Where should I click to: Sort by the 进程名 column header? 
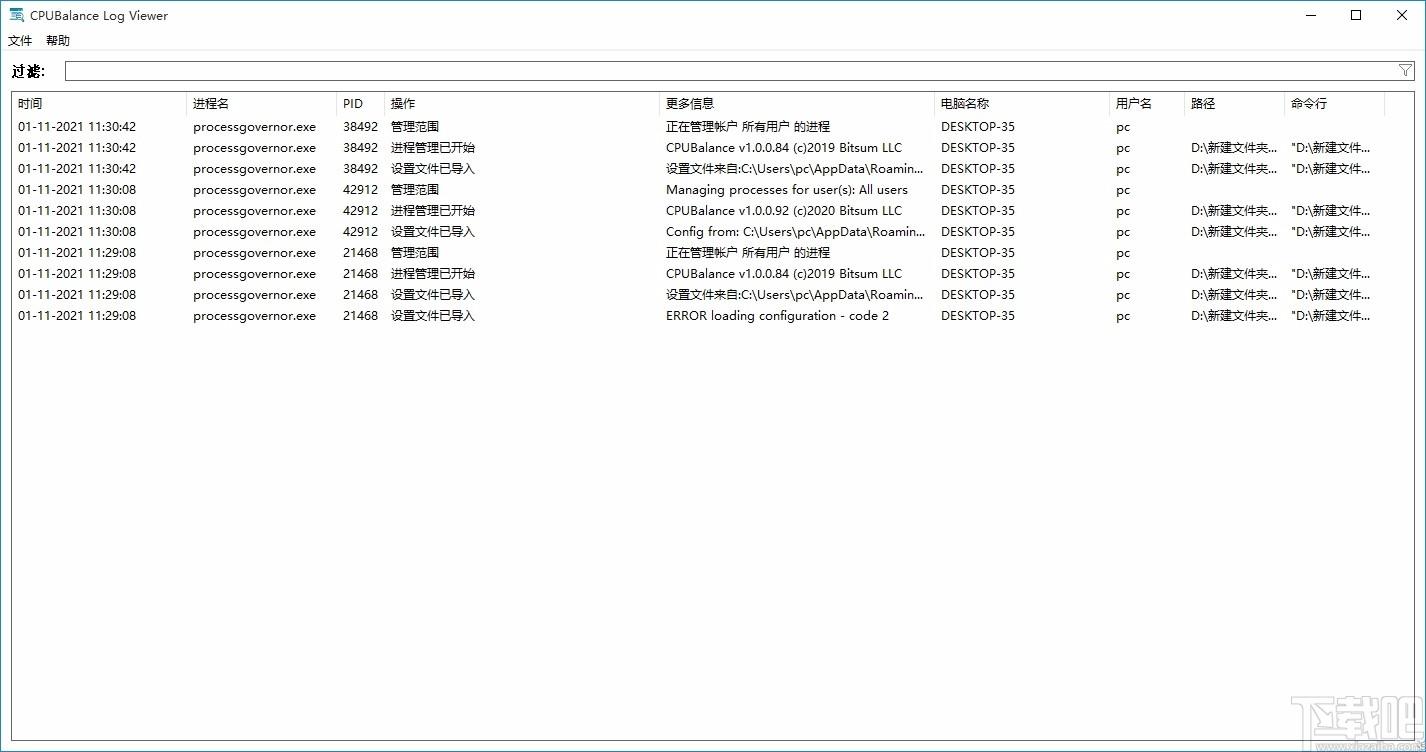(262, 104)
